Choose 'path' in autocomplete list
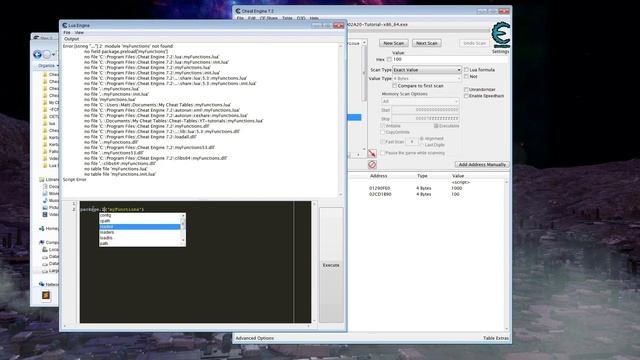640x360 pixels. [139, 243]
